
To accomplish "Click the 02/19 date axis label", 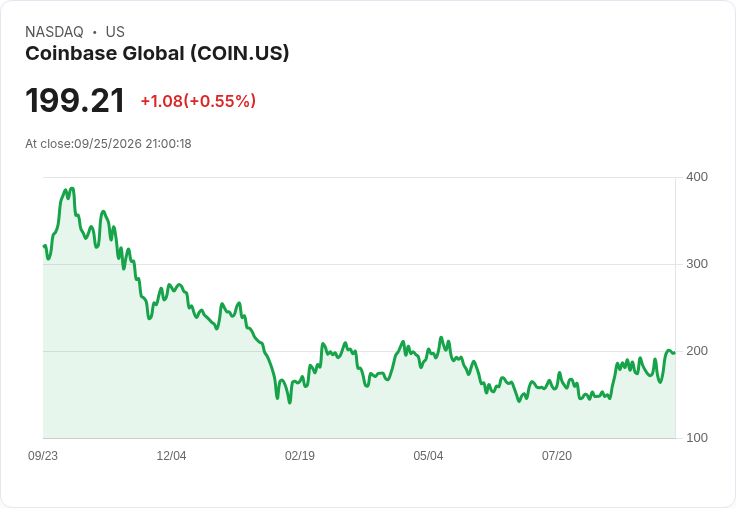I will tap(300, 456).
